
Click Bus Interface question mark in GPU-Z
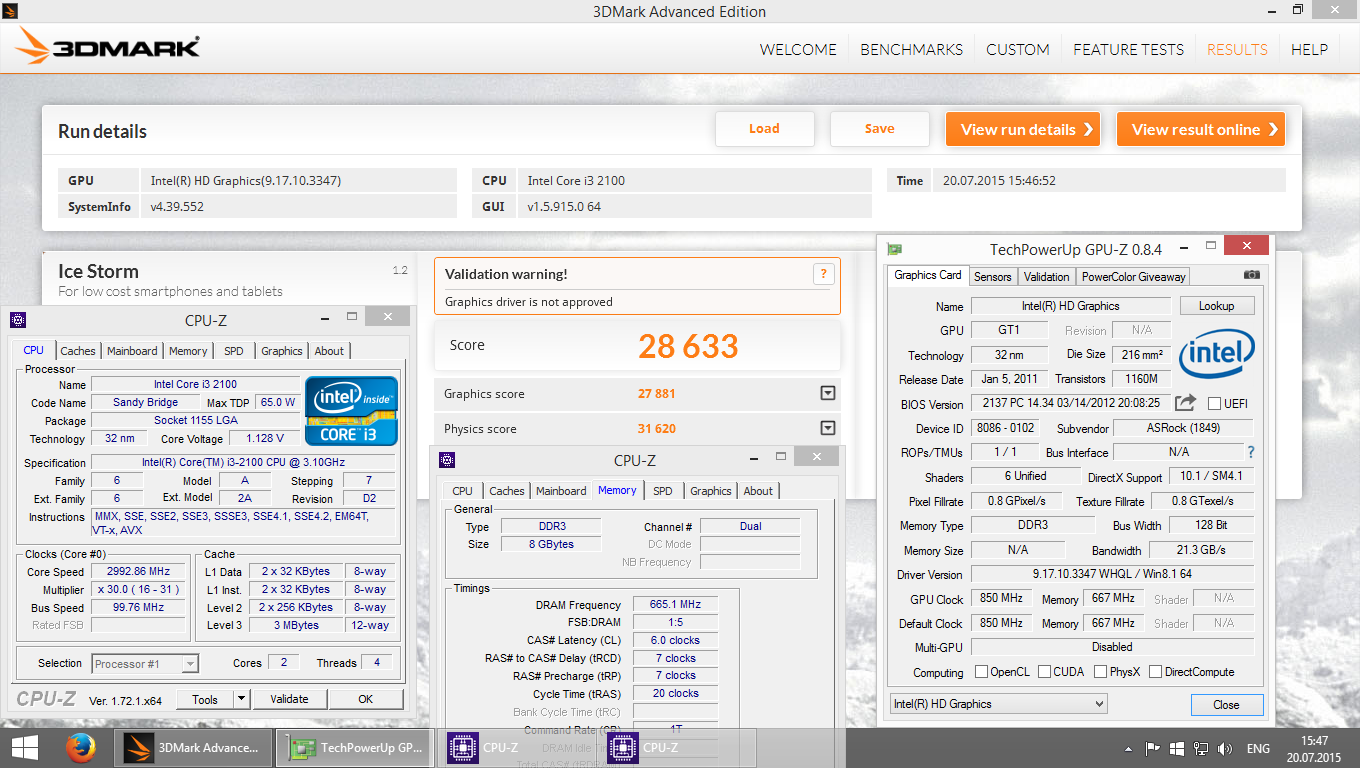tap(1250, 452)
